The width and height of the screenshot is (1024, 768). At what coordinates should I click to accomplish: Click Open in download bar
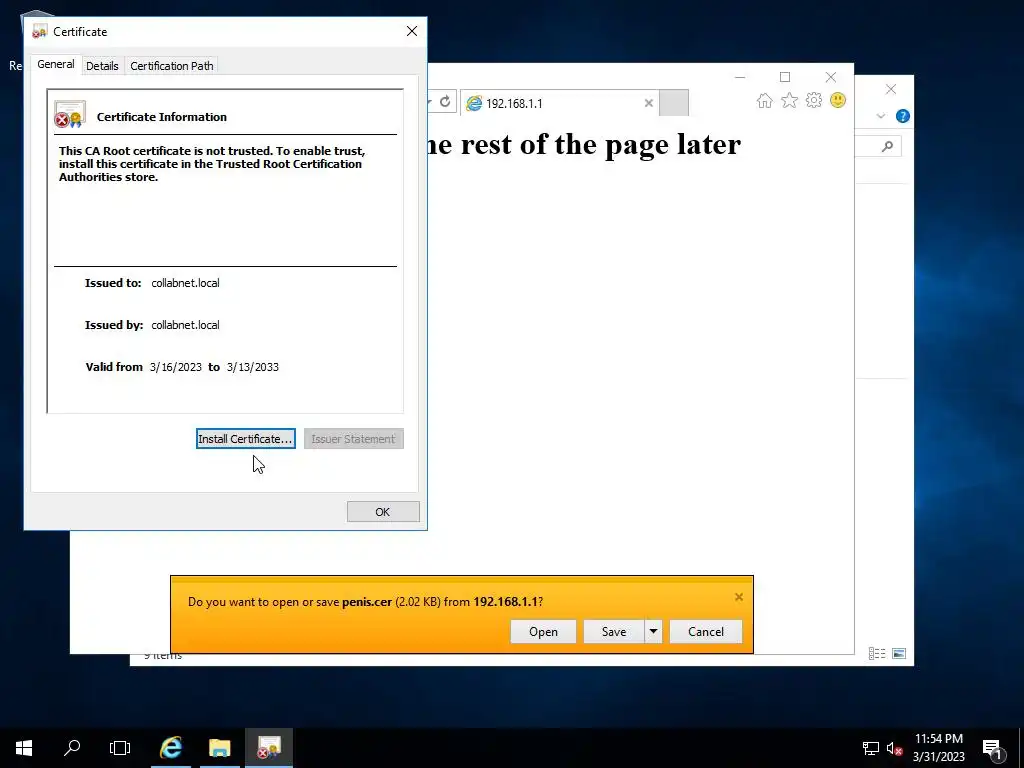(x=543, y=632)
